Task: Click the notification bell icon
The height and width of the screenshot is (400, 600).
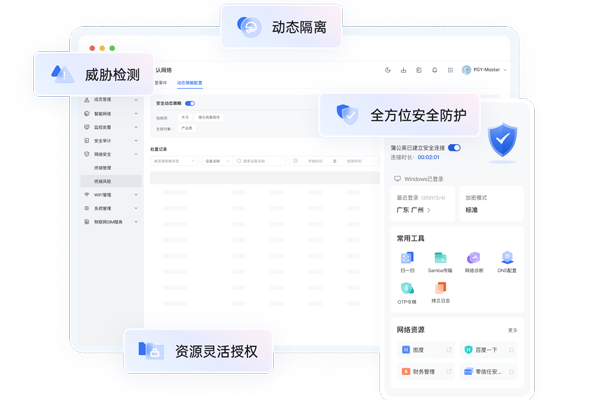Action: point(434,70)
